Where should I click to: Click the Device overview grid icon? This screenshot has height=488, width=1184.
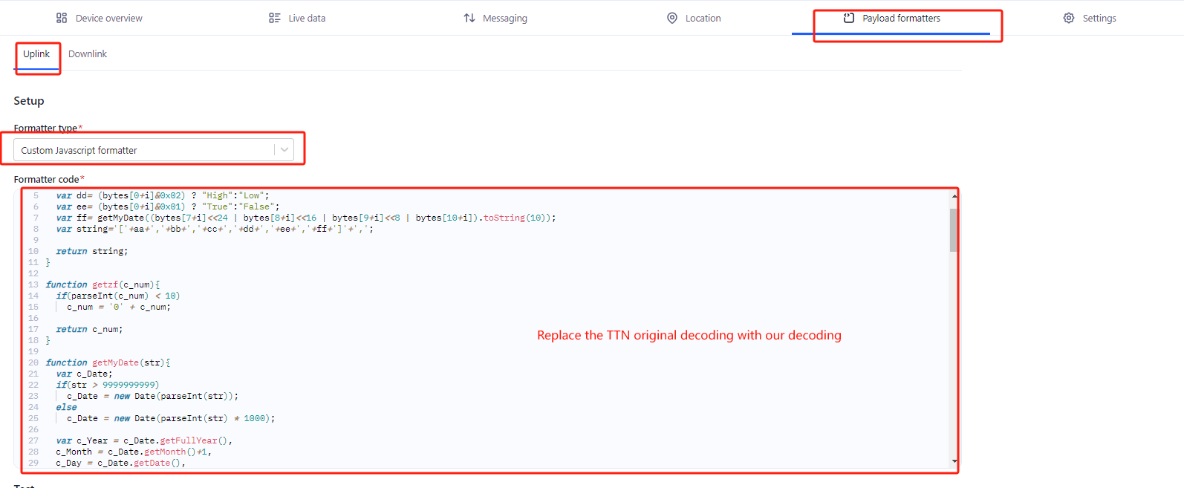(x=62, y=18)
